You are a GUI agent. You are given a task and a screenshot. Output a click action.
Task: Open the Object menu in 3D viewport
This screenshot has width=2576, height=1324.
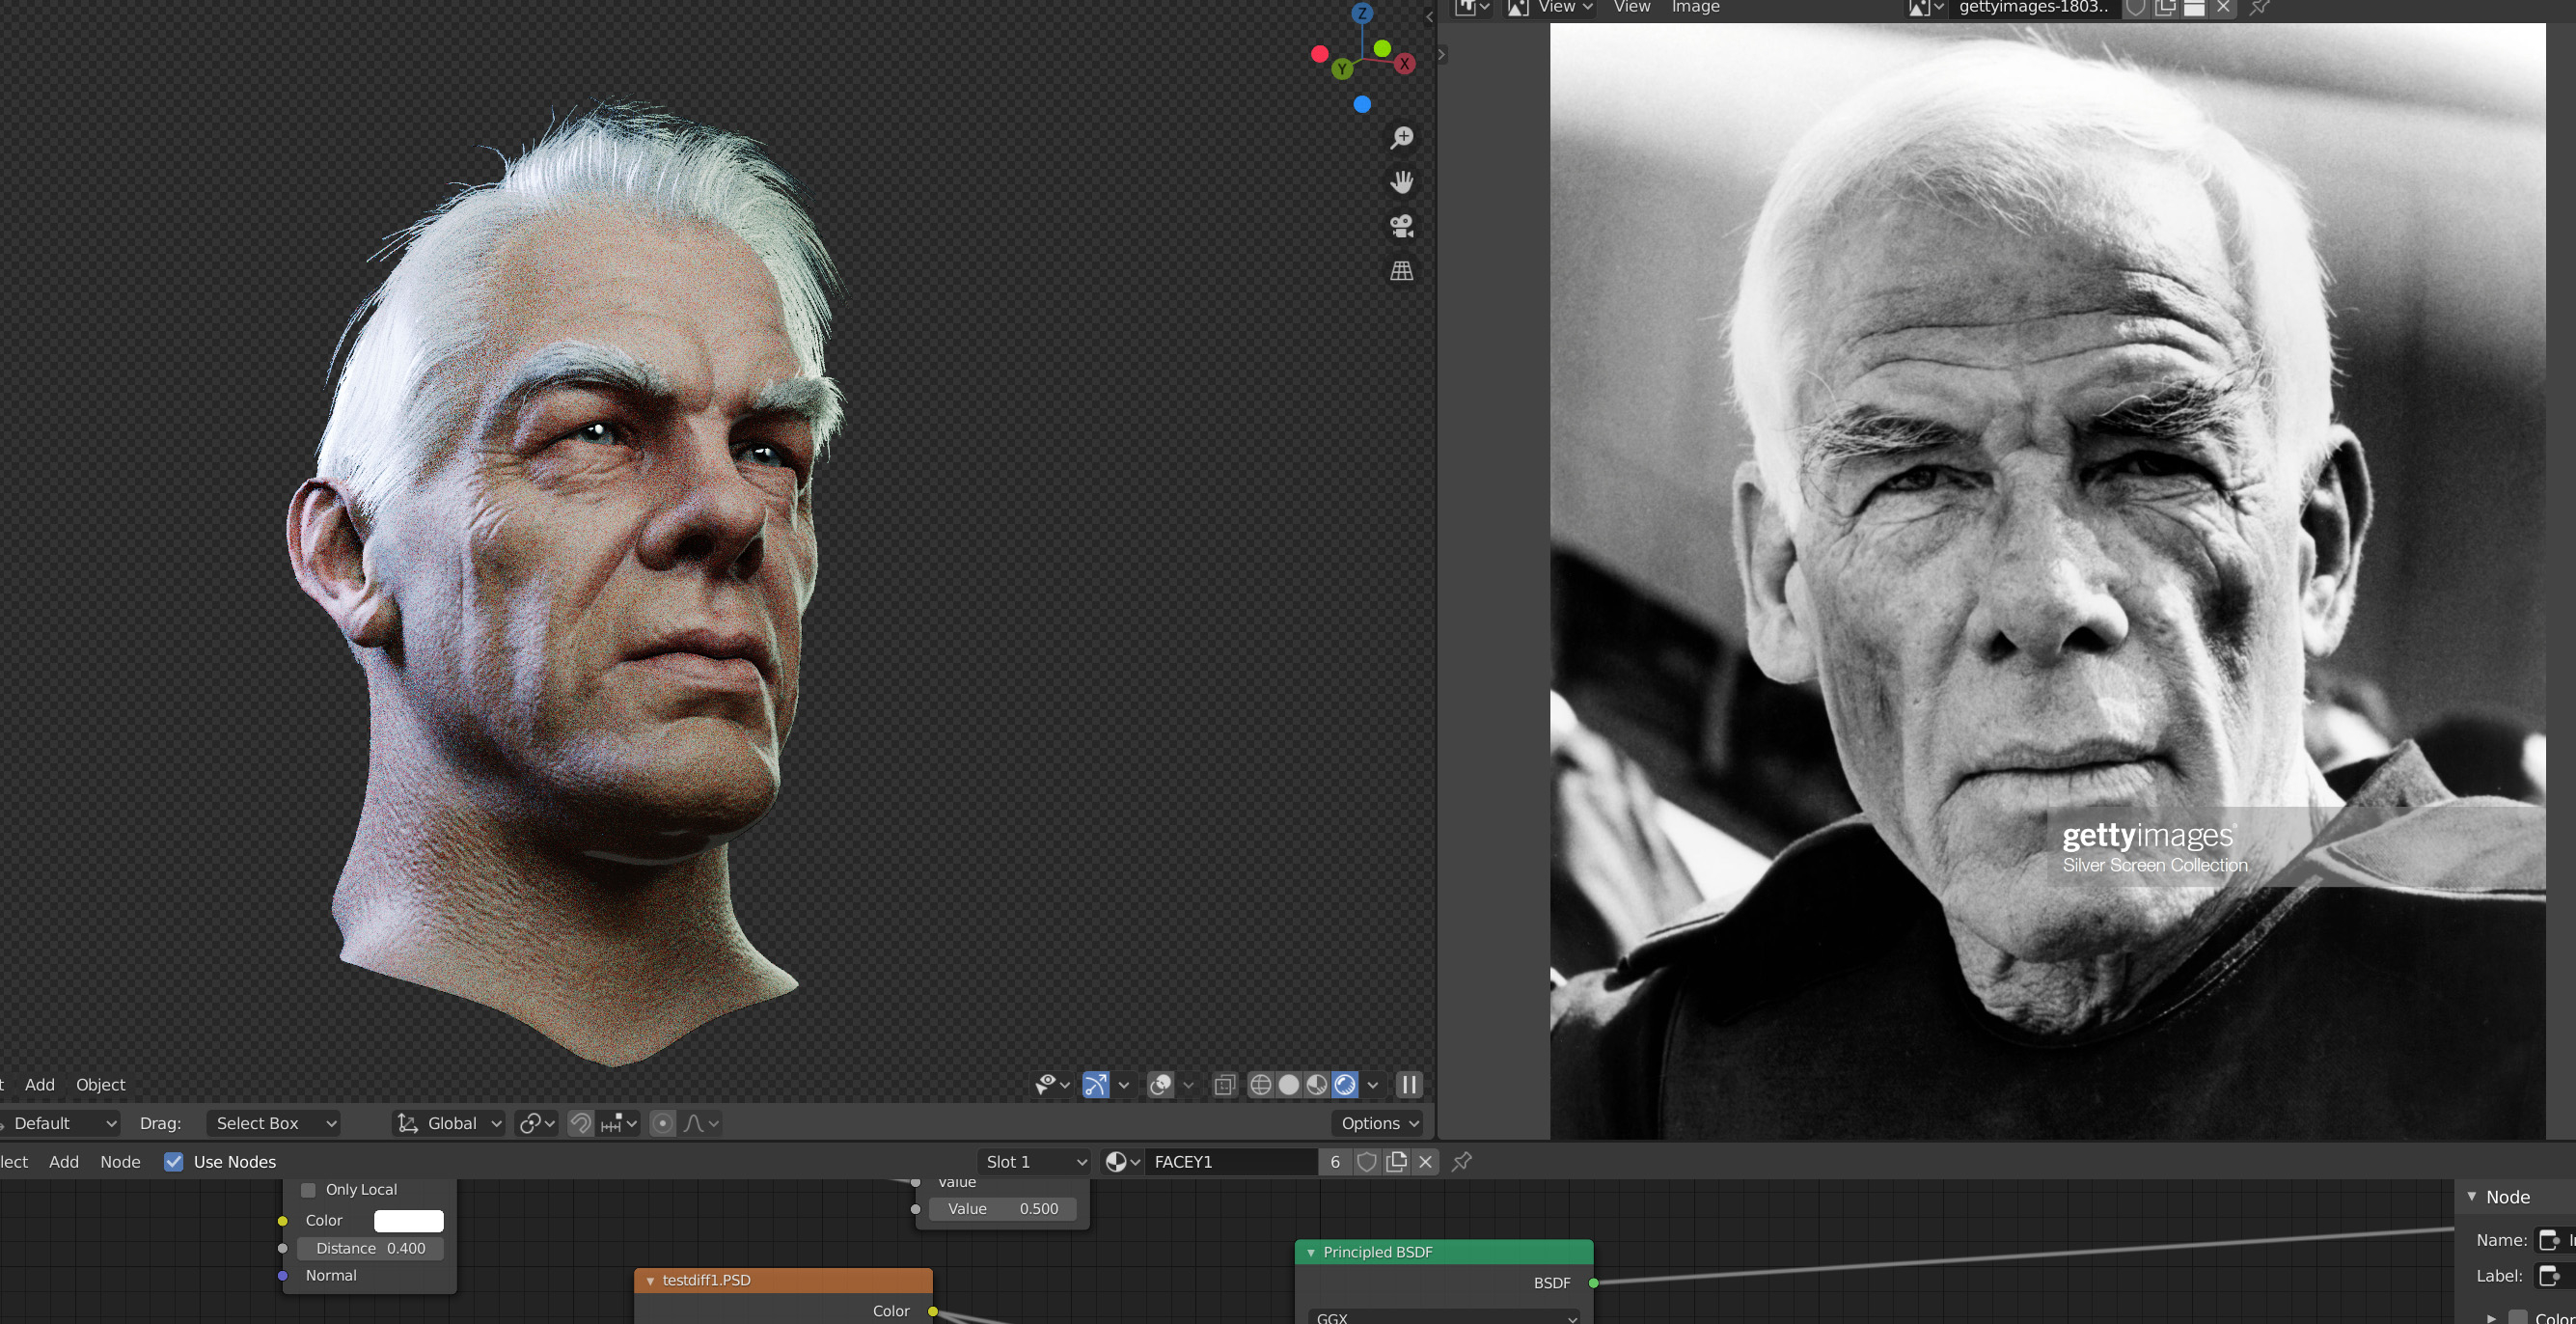(100, 1085)
